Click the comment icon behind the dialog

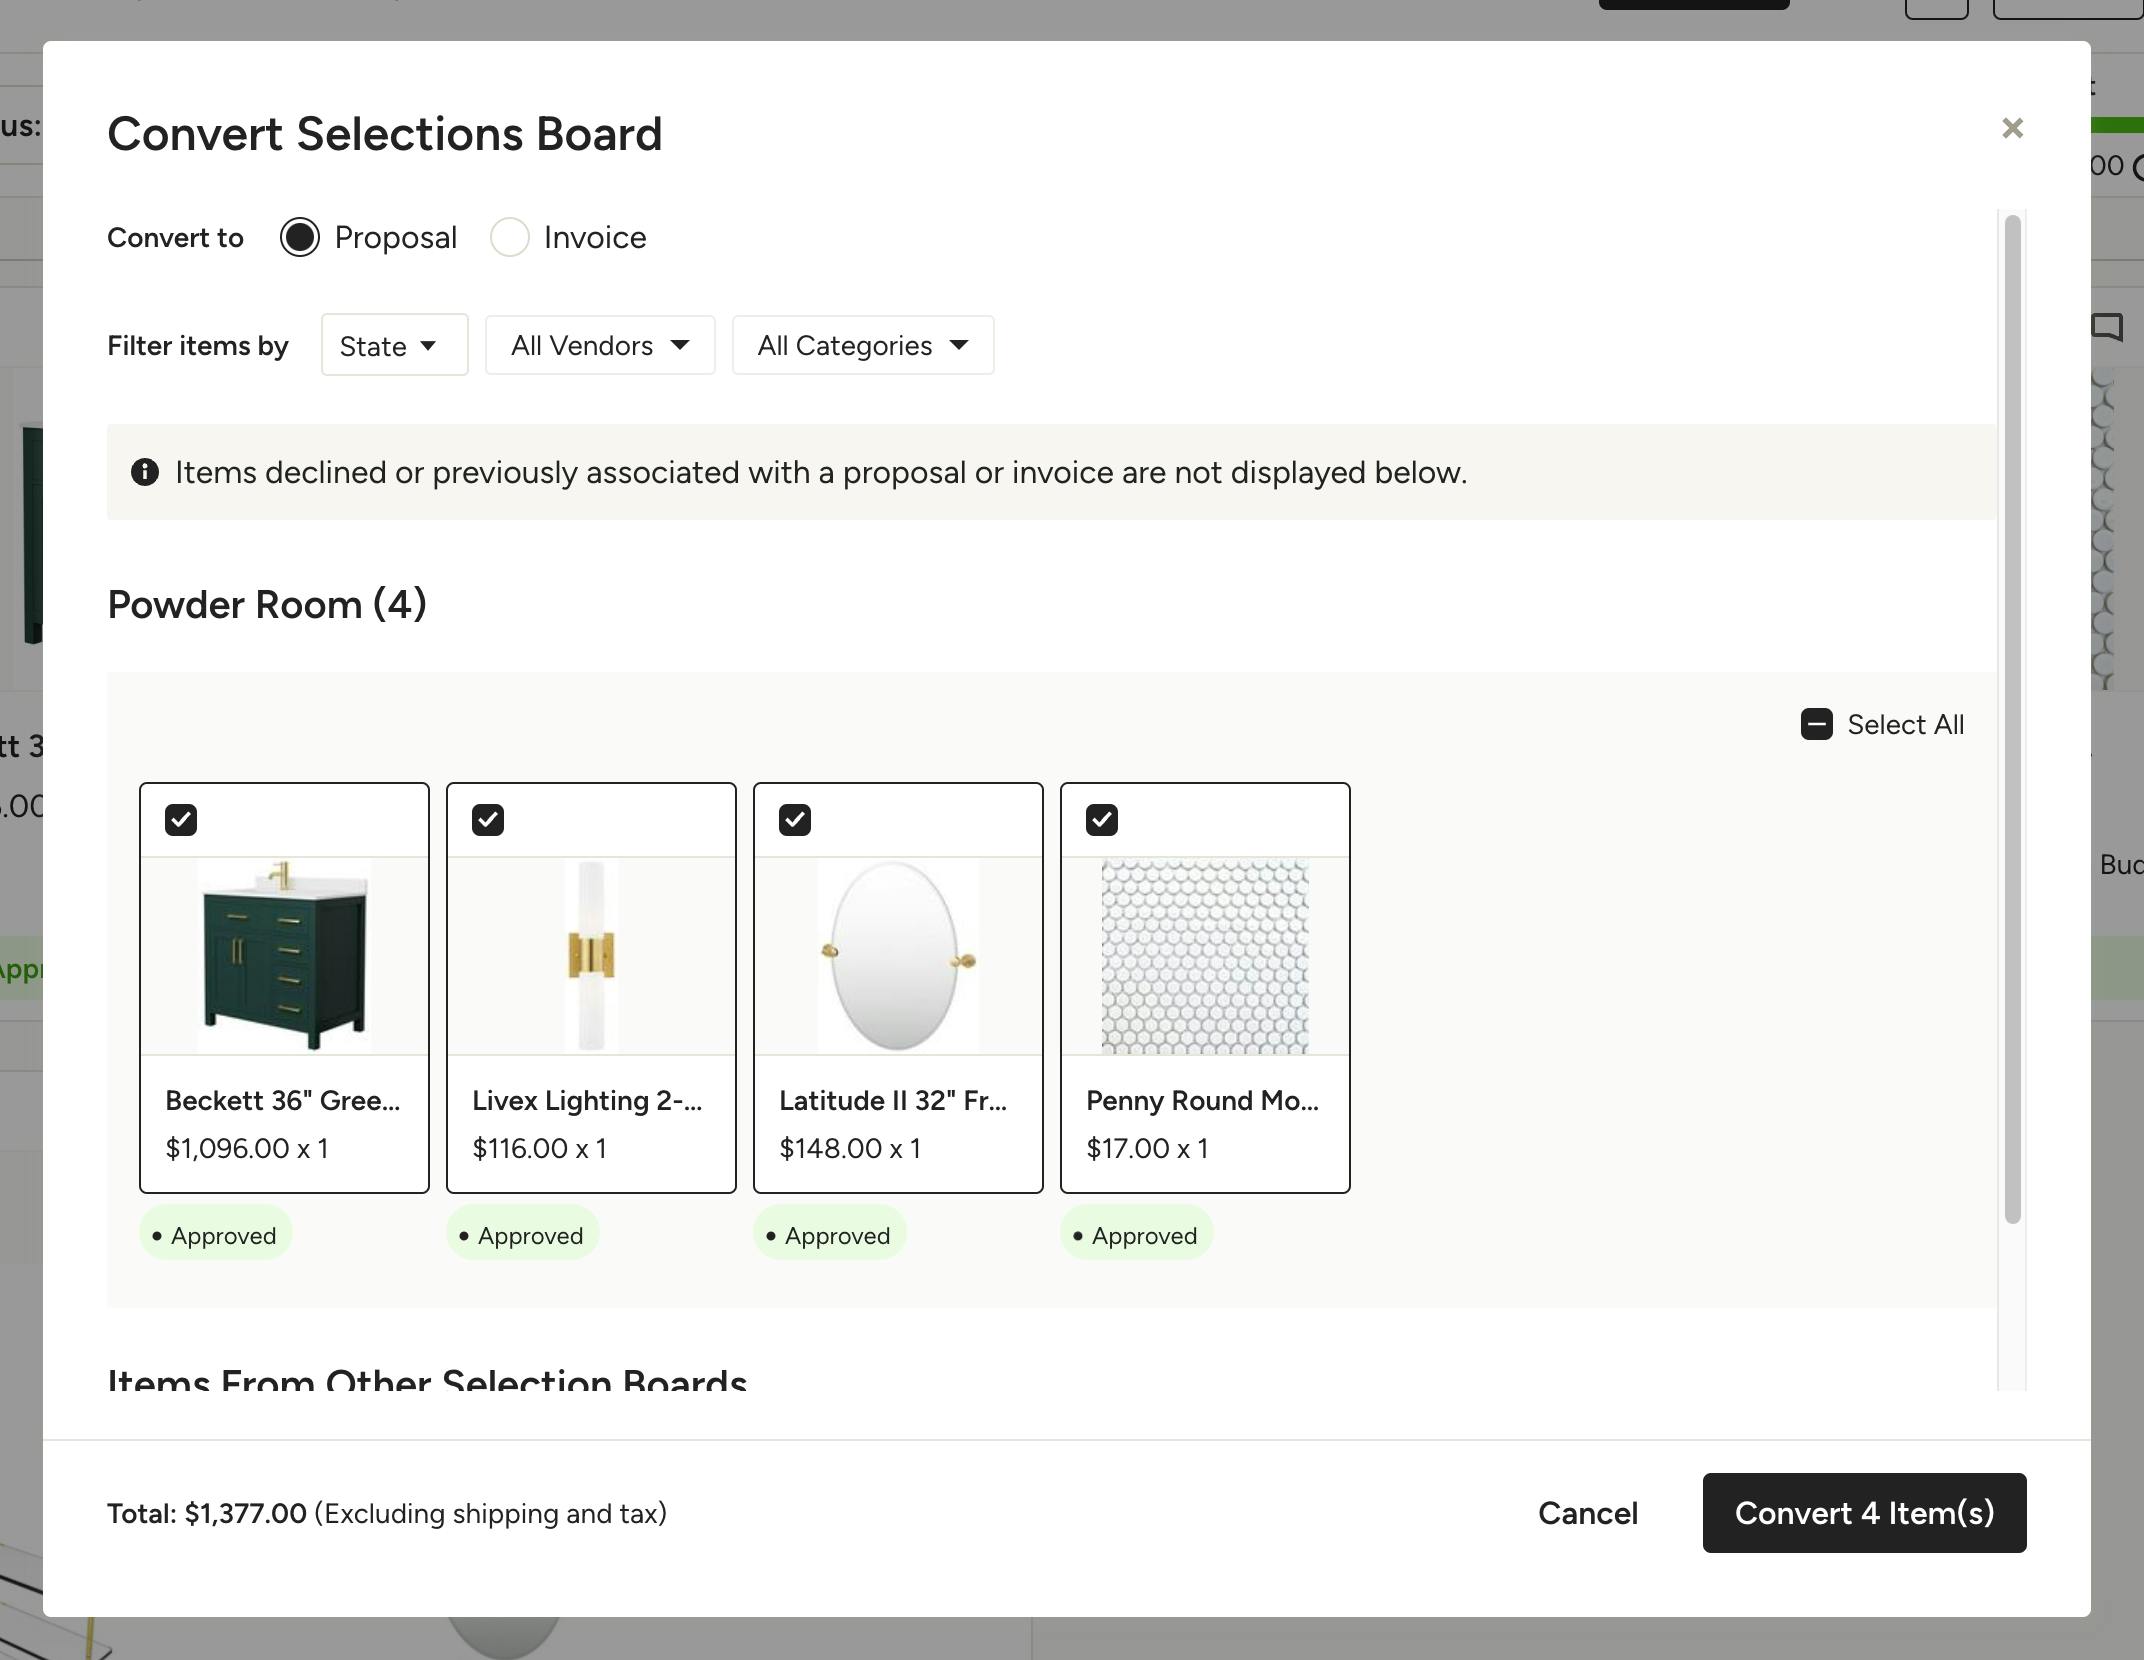coord(2107,327)
